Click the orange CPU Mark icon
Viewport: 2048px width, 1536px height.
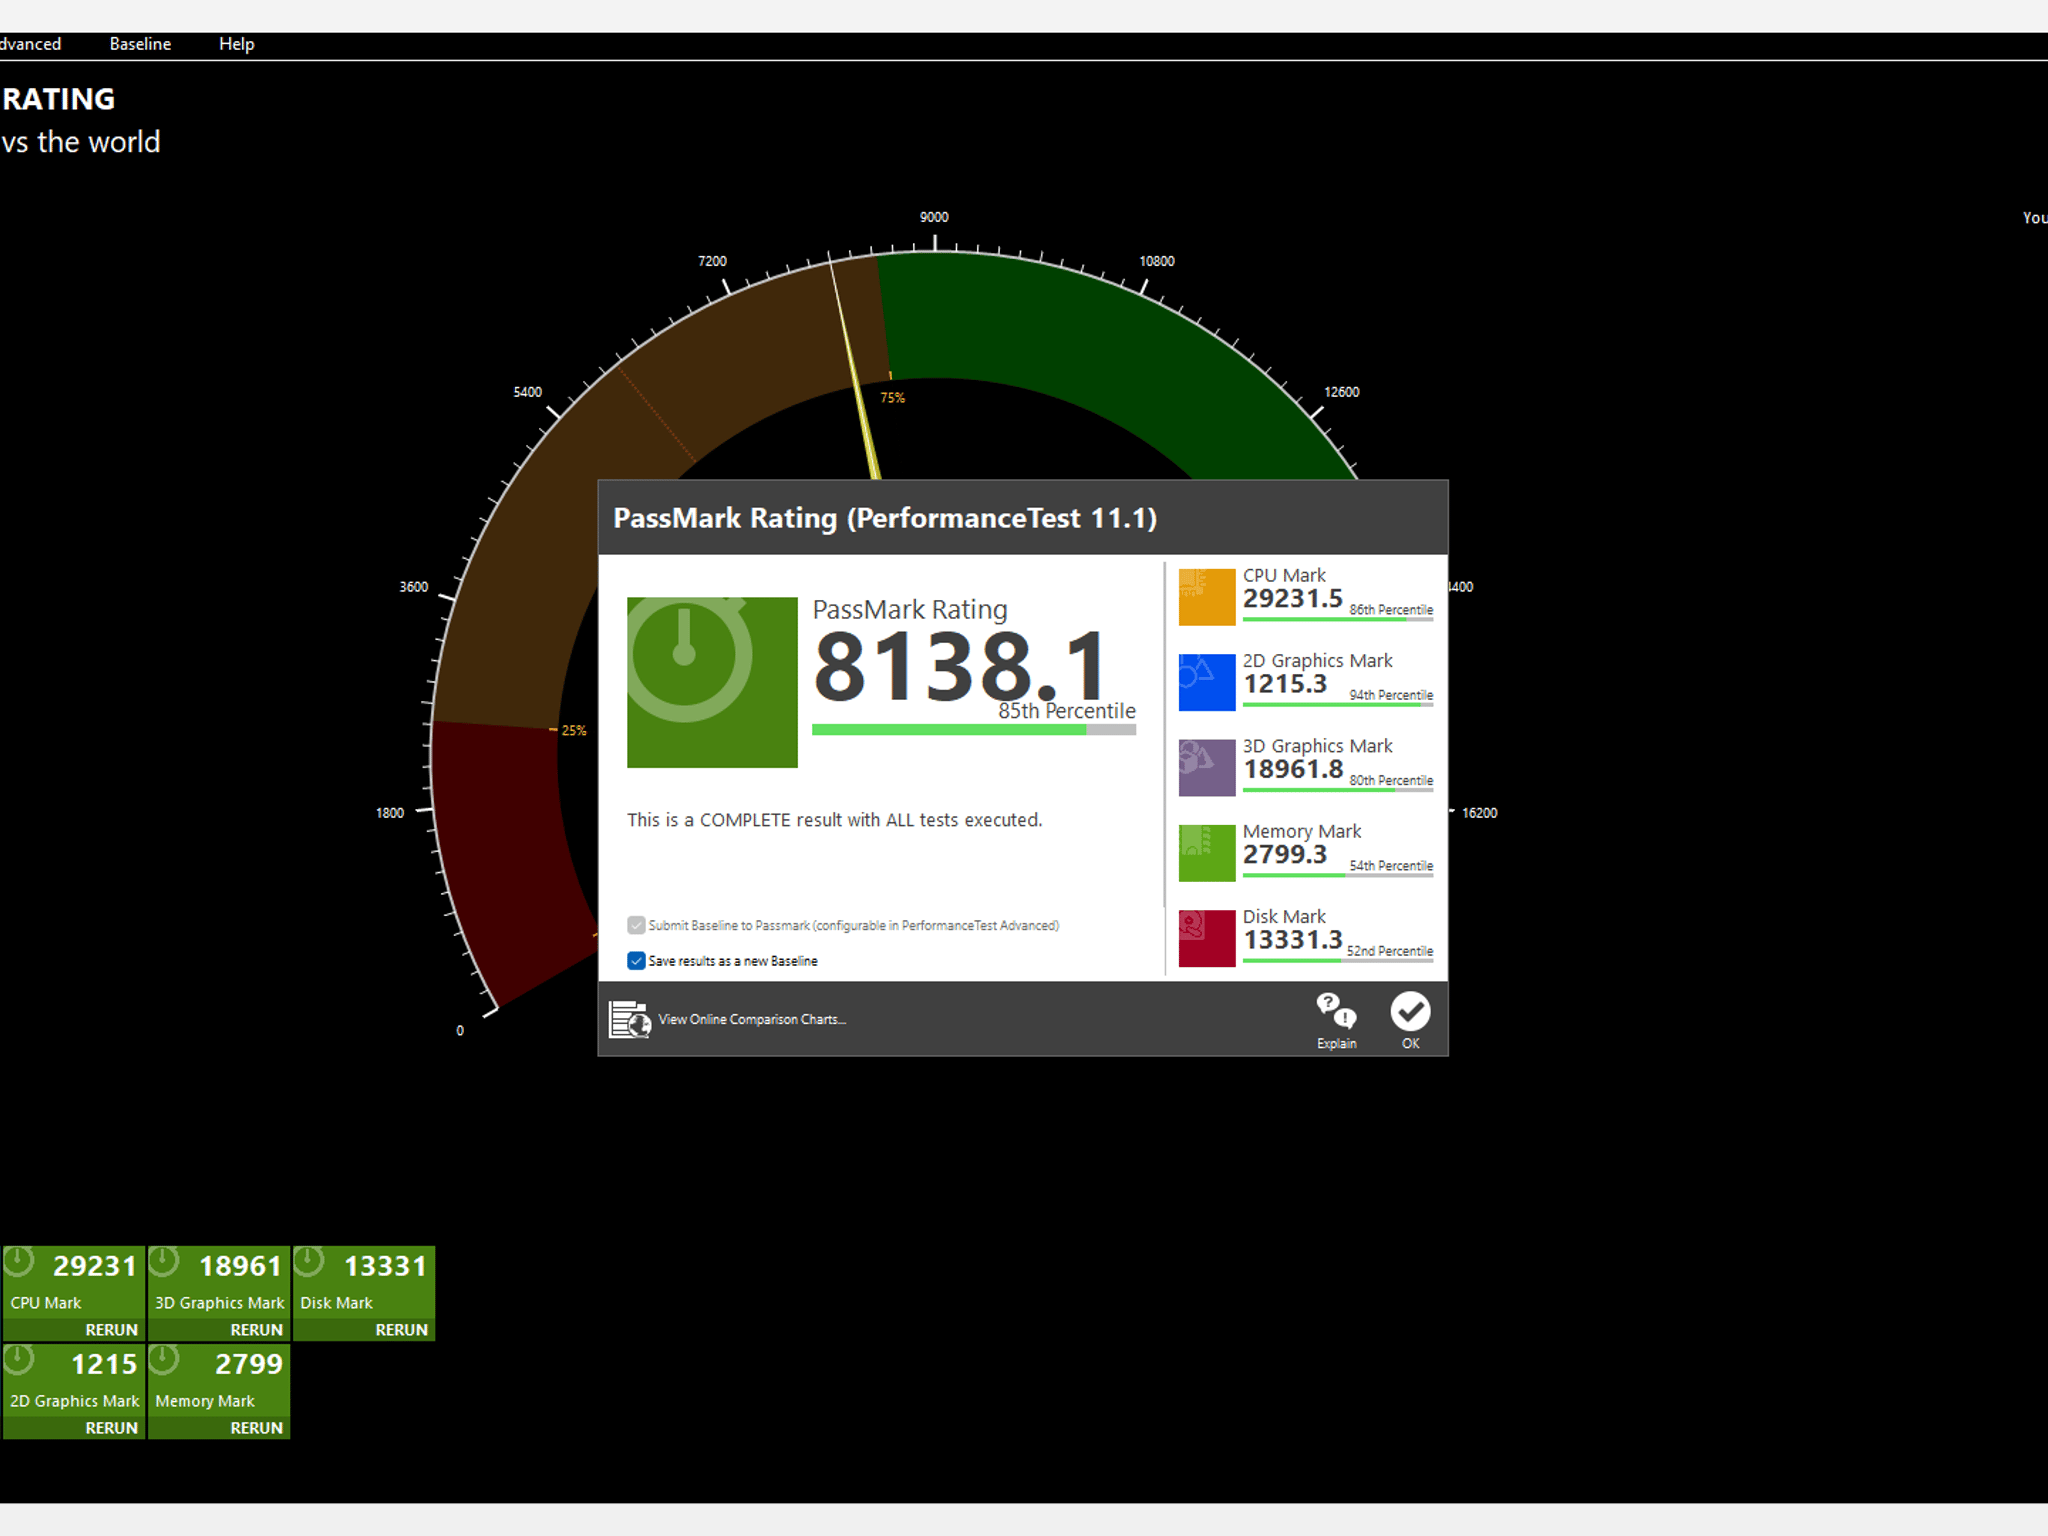click(1207, 597)
